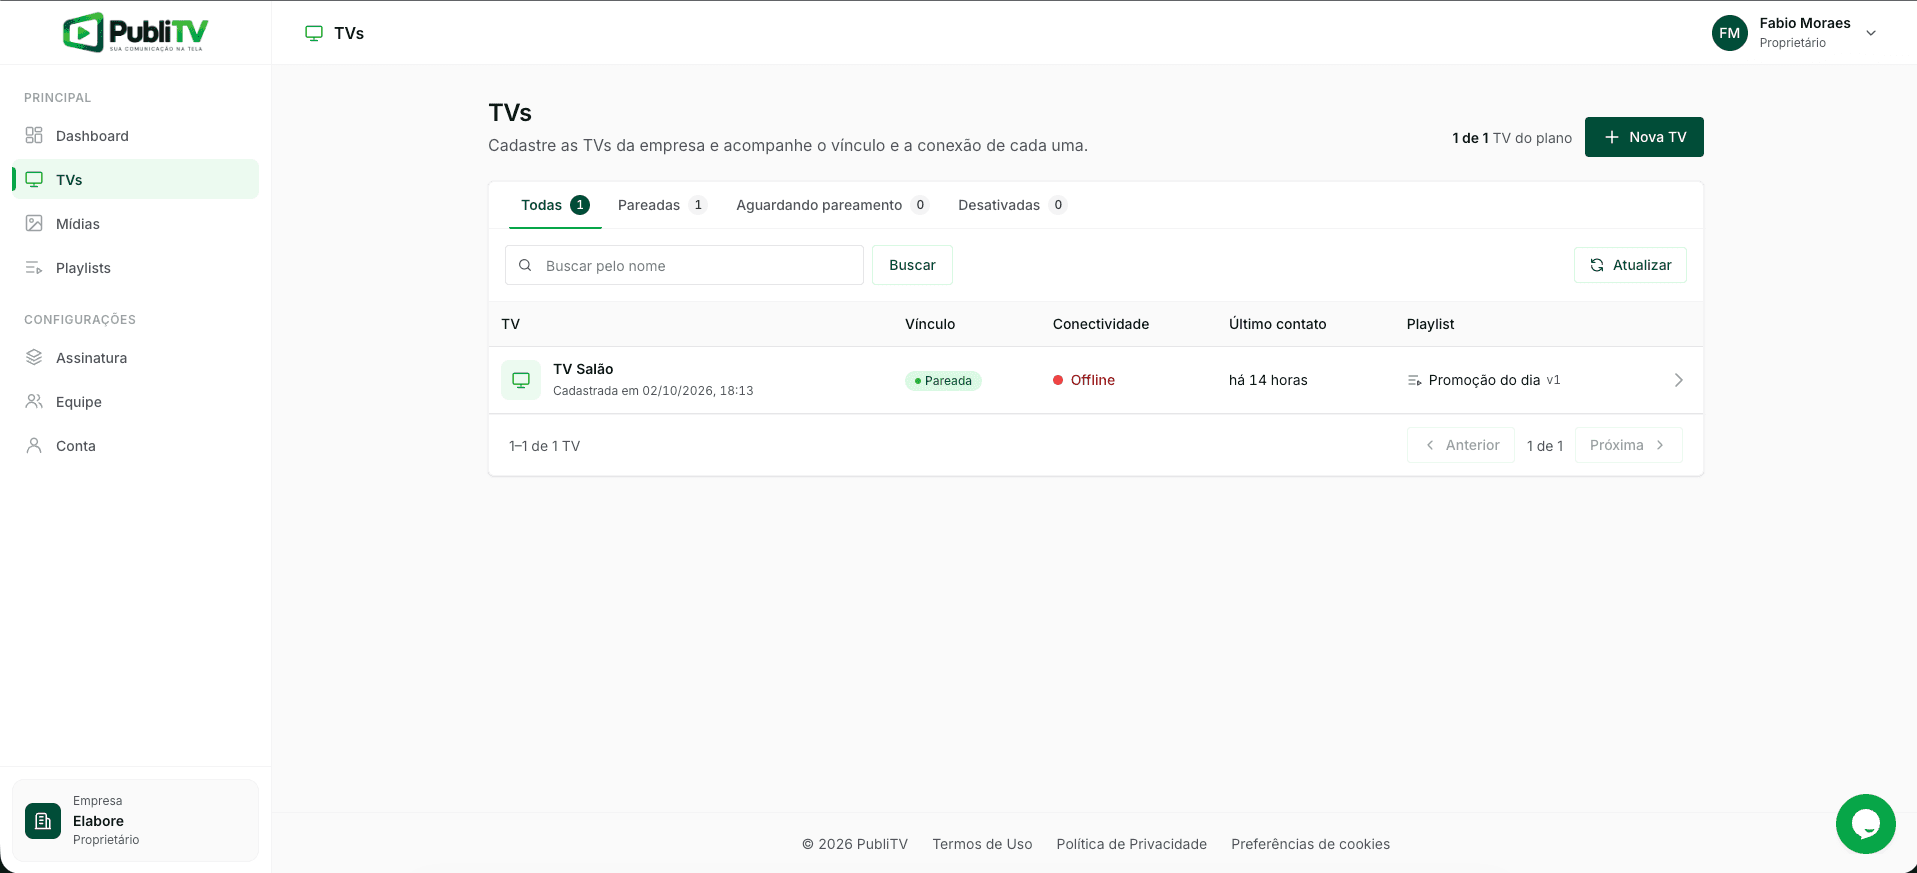Switch to the Todas tab

click(x=555, y=205)
